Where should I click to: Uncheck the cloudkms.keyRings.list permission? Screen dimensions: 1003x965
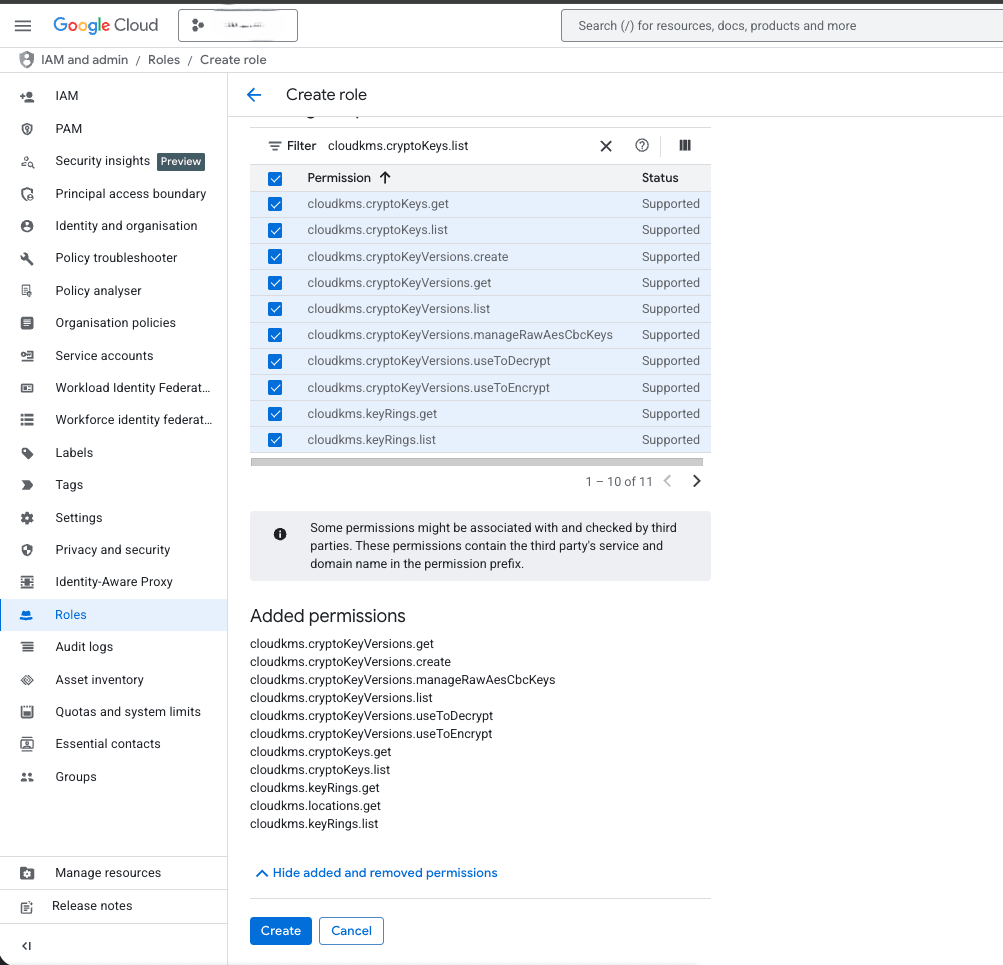click(274, 440)
